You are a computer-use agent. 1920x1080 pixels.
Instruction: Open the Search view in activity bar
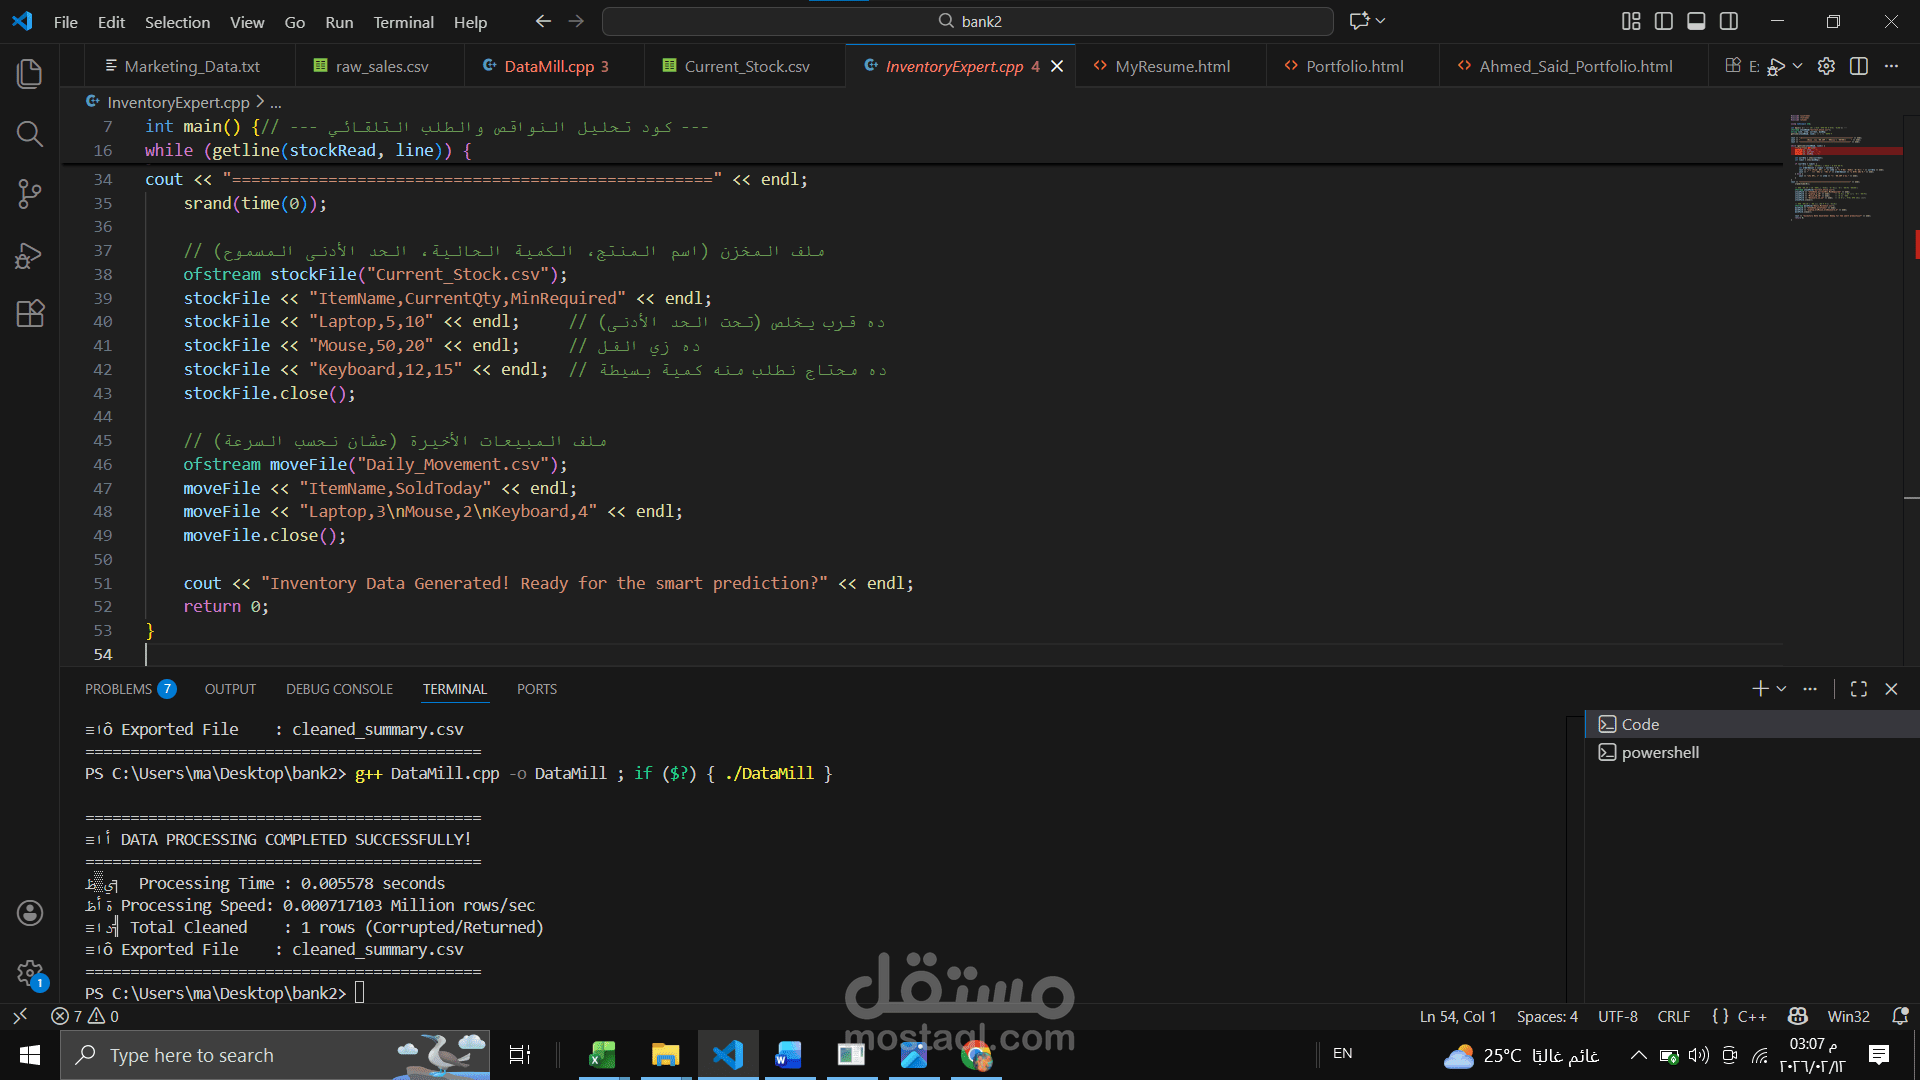[30, 134]
